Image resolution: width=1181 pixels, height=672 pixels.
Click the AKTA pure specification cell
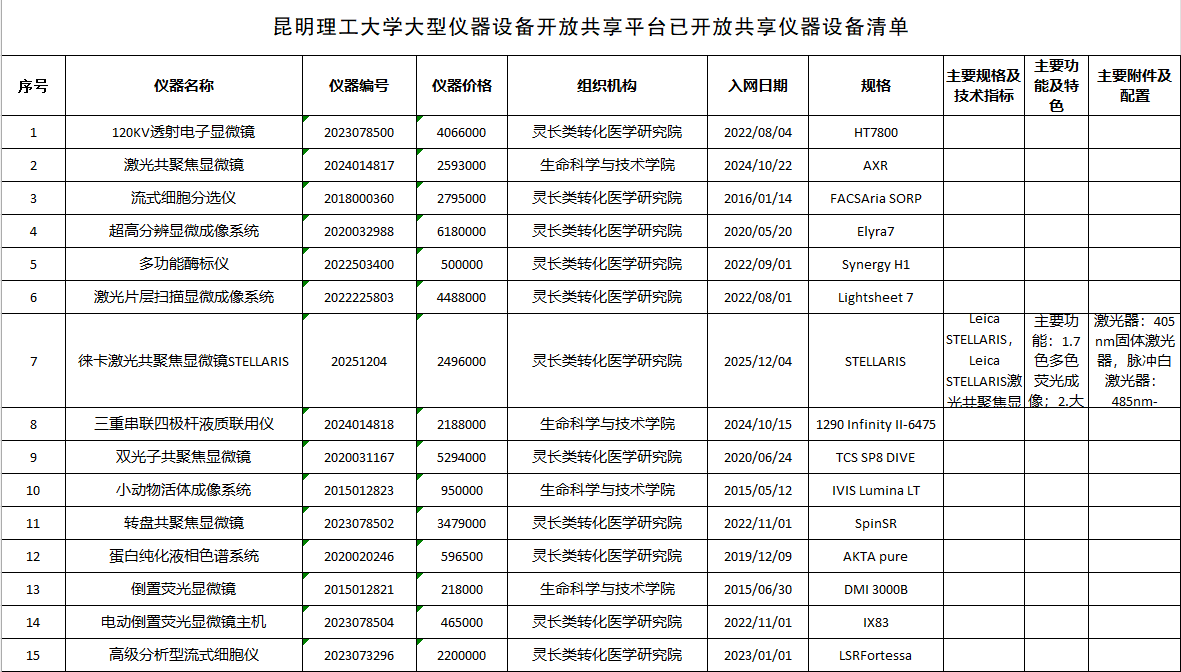point(876,556)
